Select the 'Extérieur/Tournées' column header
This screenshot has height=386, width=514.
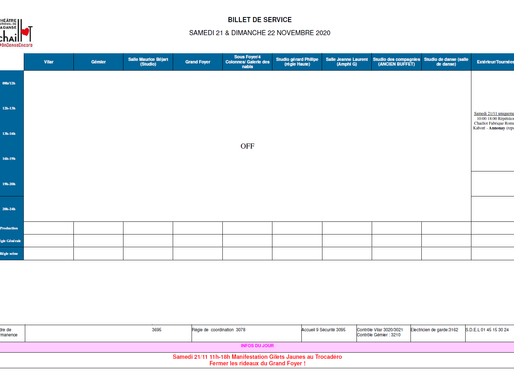[493, 62]
